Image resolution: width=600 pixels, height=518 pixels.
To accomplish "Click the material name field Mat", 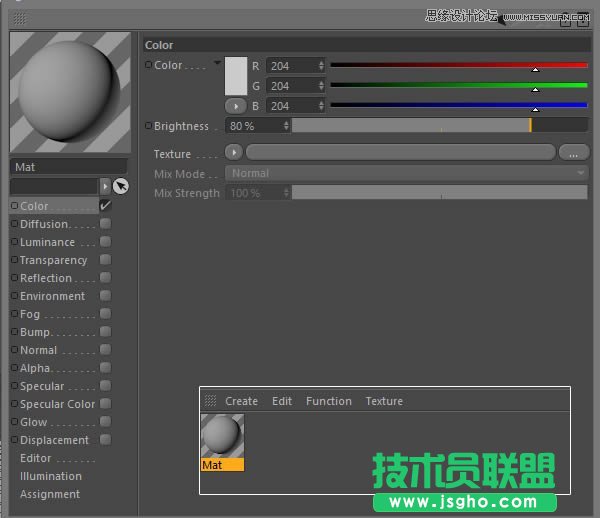I will (x=69, y=167).
